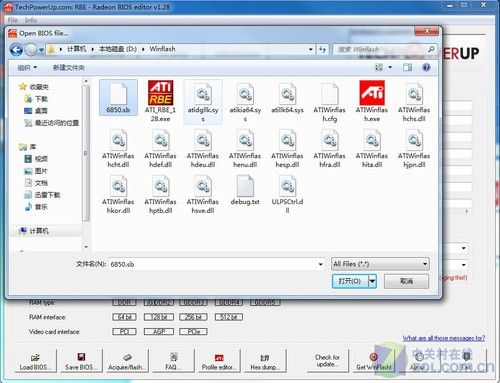Open Profile editor in RBE
The image size is (500, 383).
click(218, 361)
